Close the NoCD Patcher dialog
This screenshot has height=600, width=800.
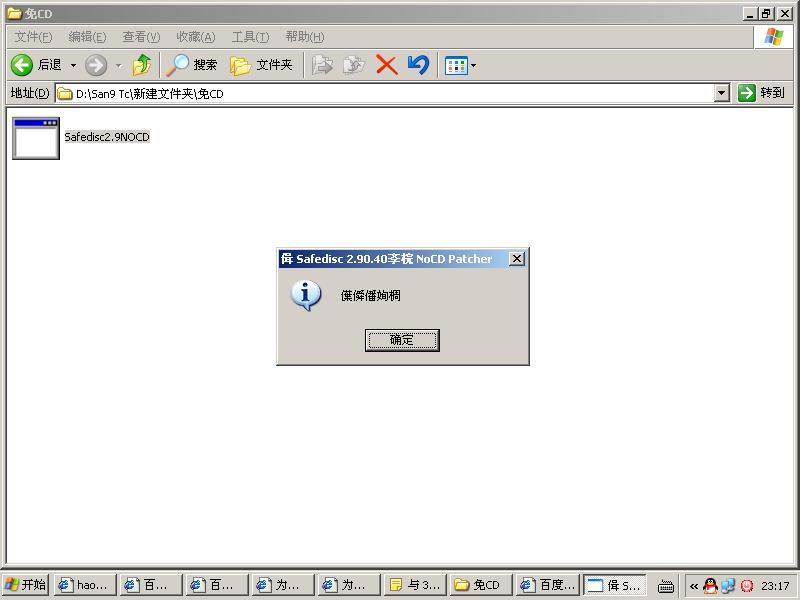tap(517, 259)
